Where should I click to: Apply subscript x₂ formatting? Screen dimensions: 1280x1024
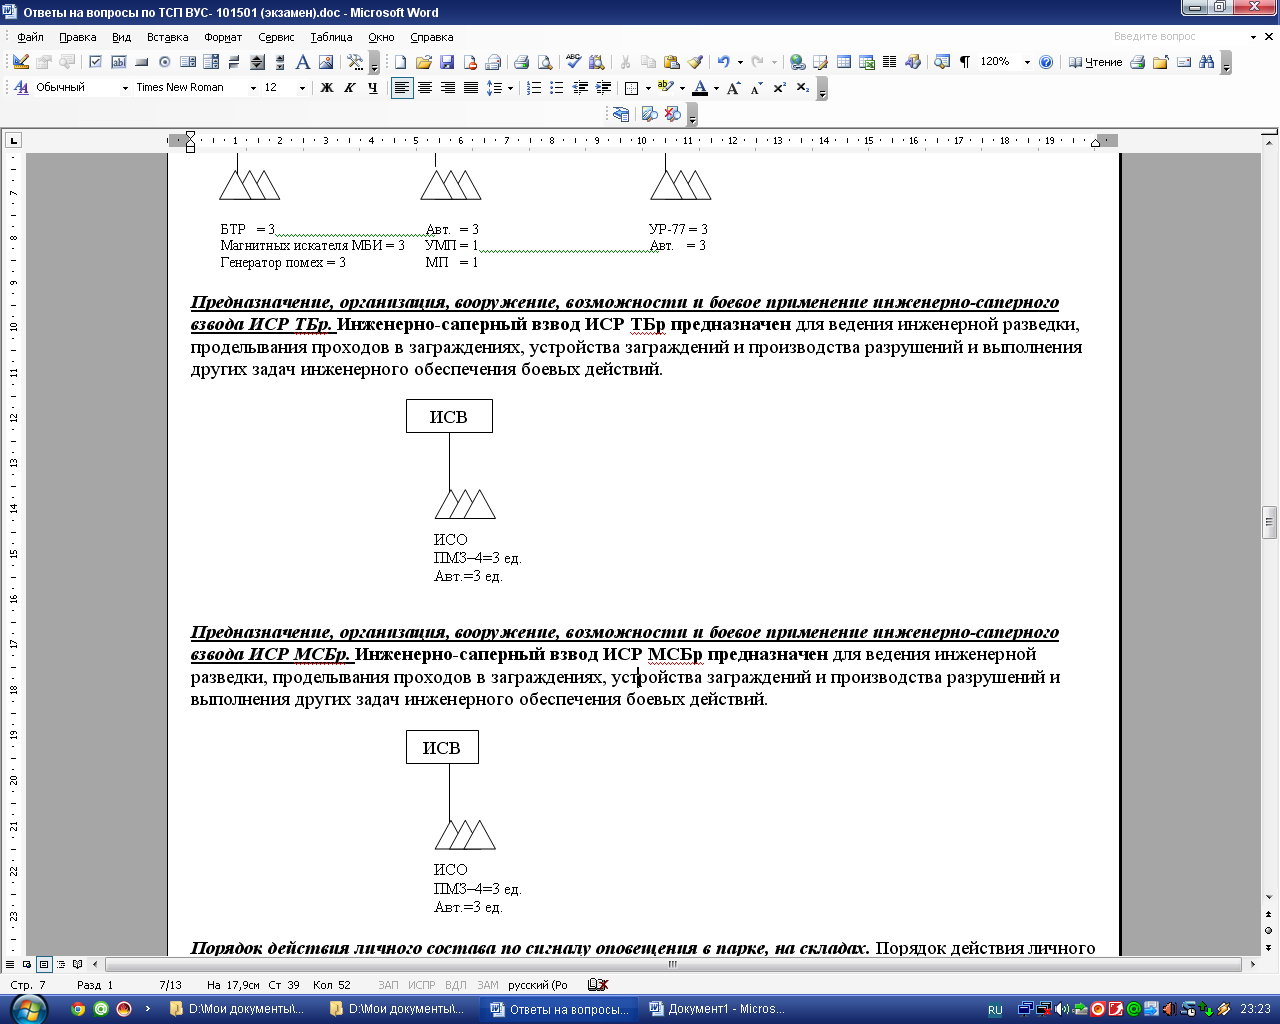pos(802,88)
